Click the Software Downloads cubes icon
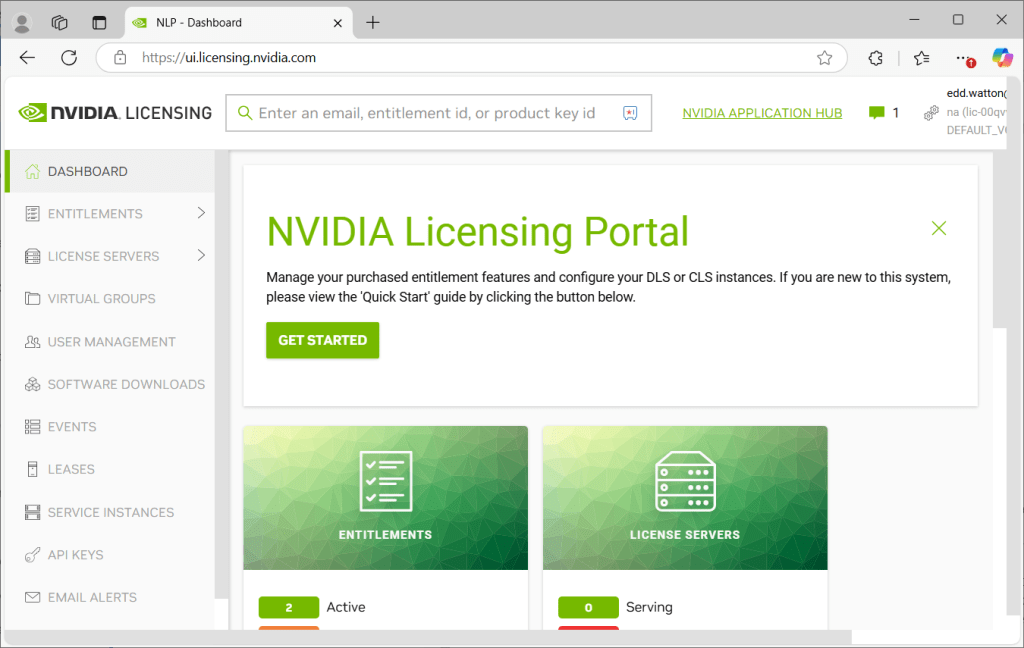The width and height of the screenshot is (1024, 648). [x=32, y=385]
